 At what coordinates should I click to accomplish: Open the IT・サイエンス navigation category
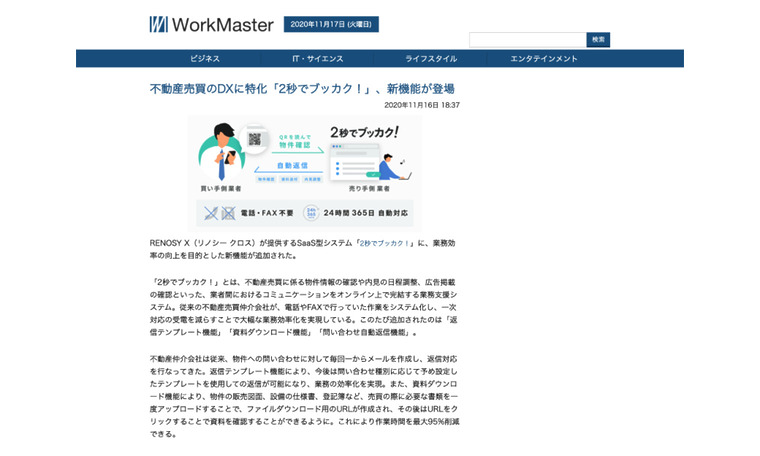[317, 59]
